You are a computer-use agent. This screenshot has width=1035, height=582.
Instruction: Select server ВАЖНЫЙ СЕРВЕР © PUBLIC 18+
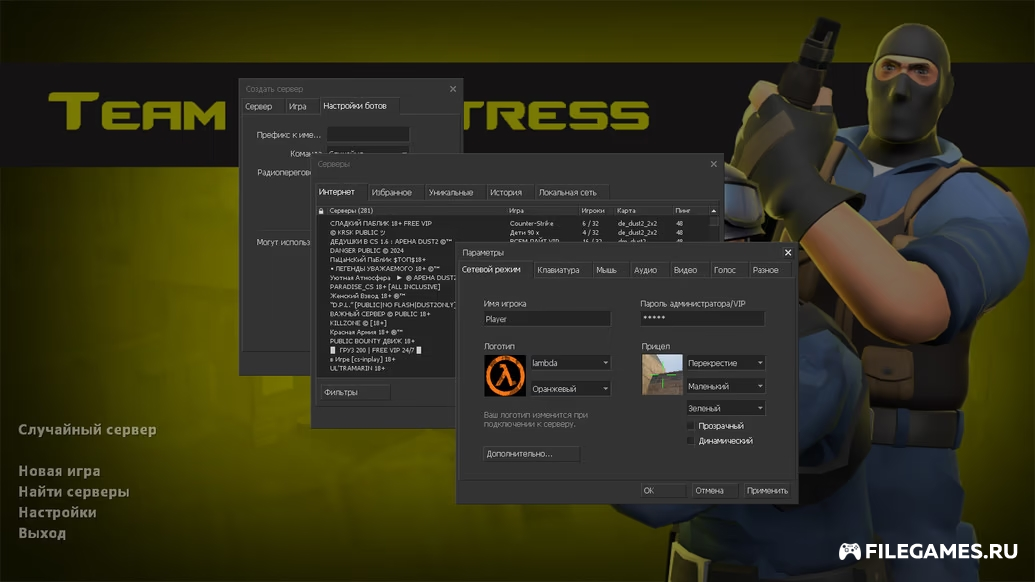[x=380, y=314]
